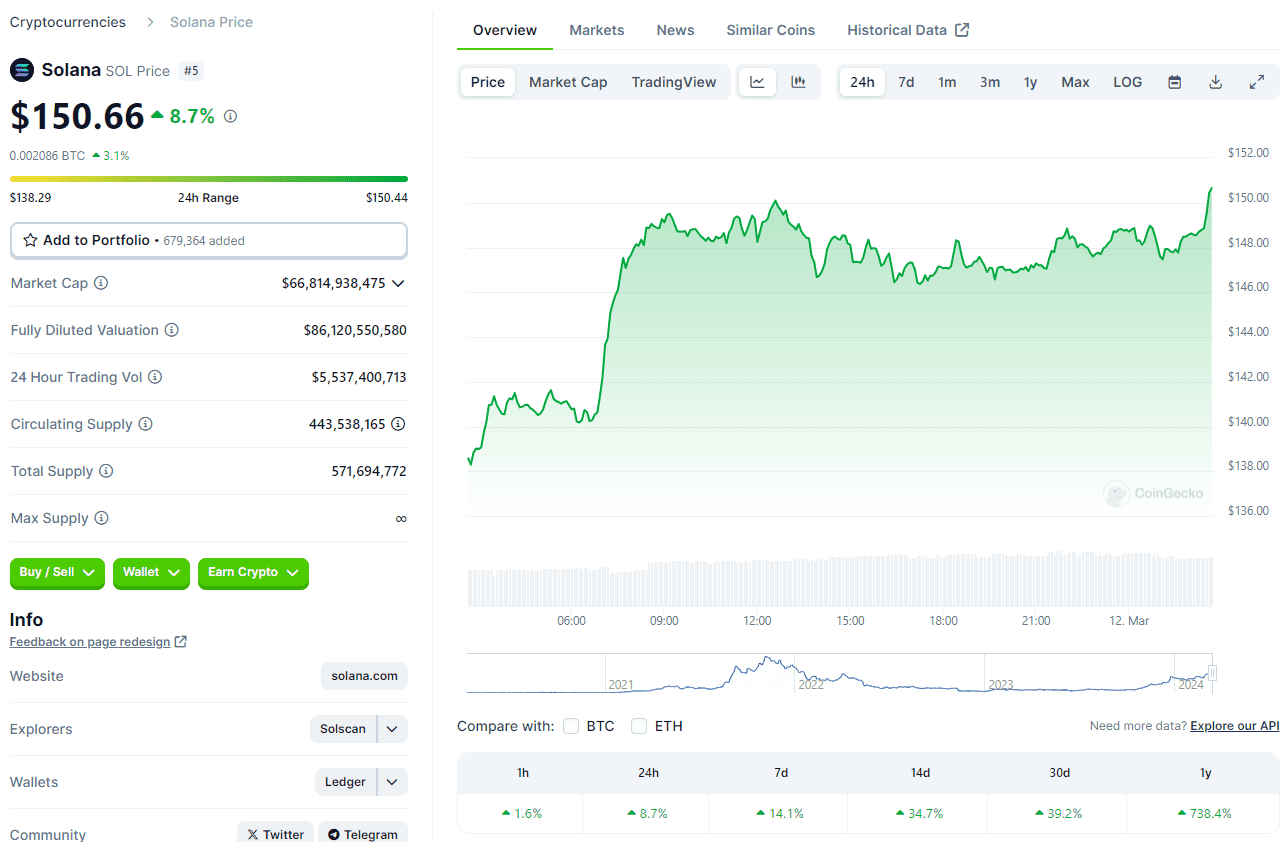Click info icon beside 443,538,165 value
This screenshot has width=1287, height=842.
[398, 424]
